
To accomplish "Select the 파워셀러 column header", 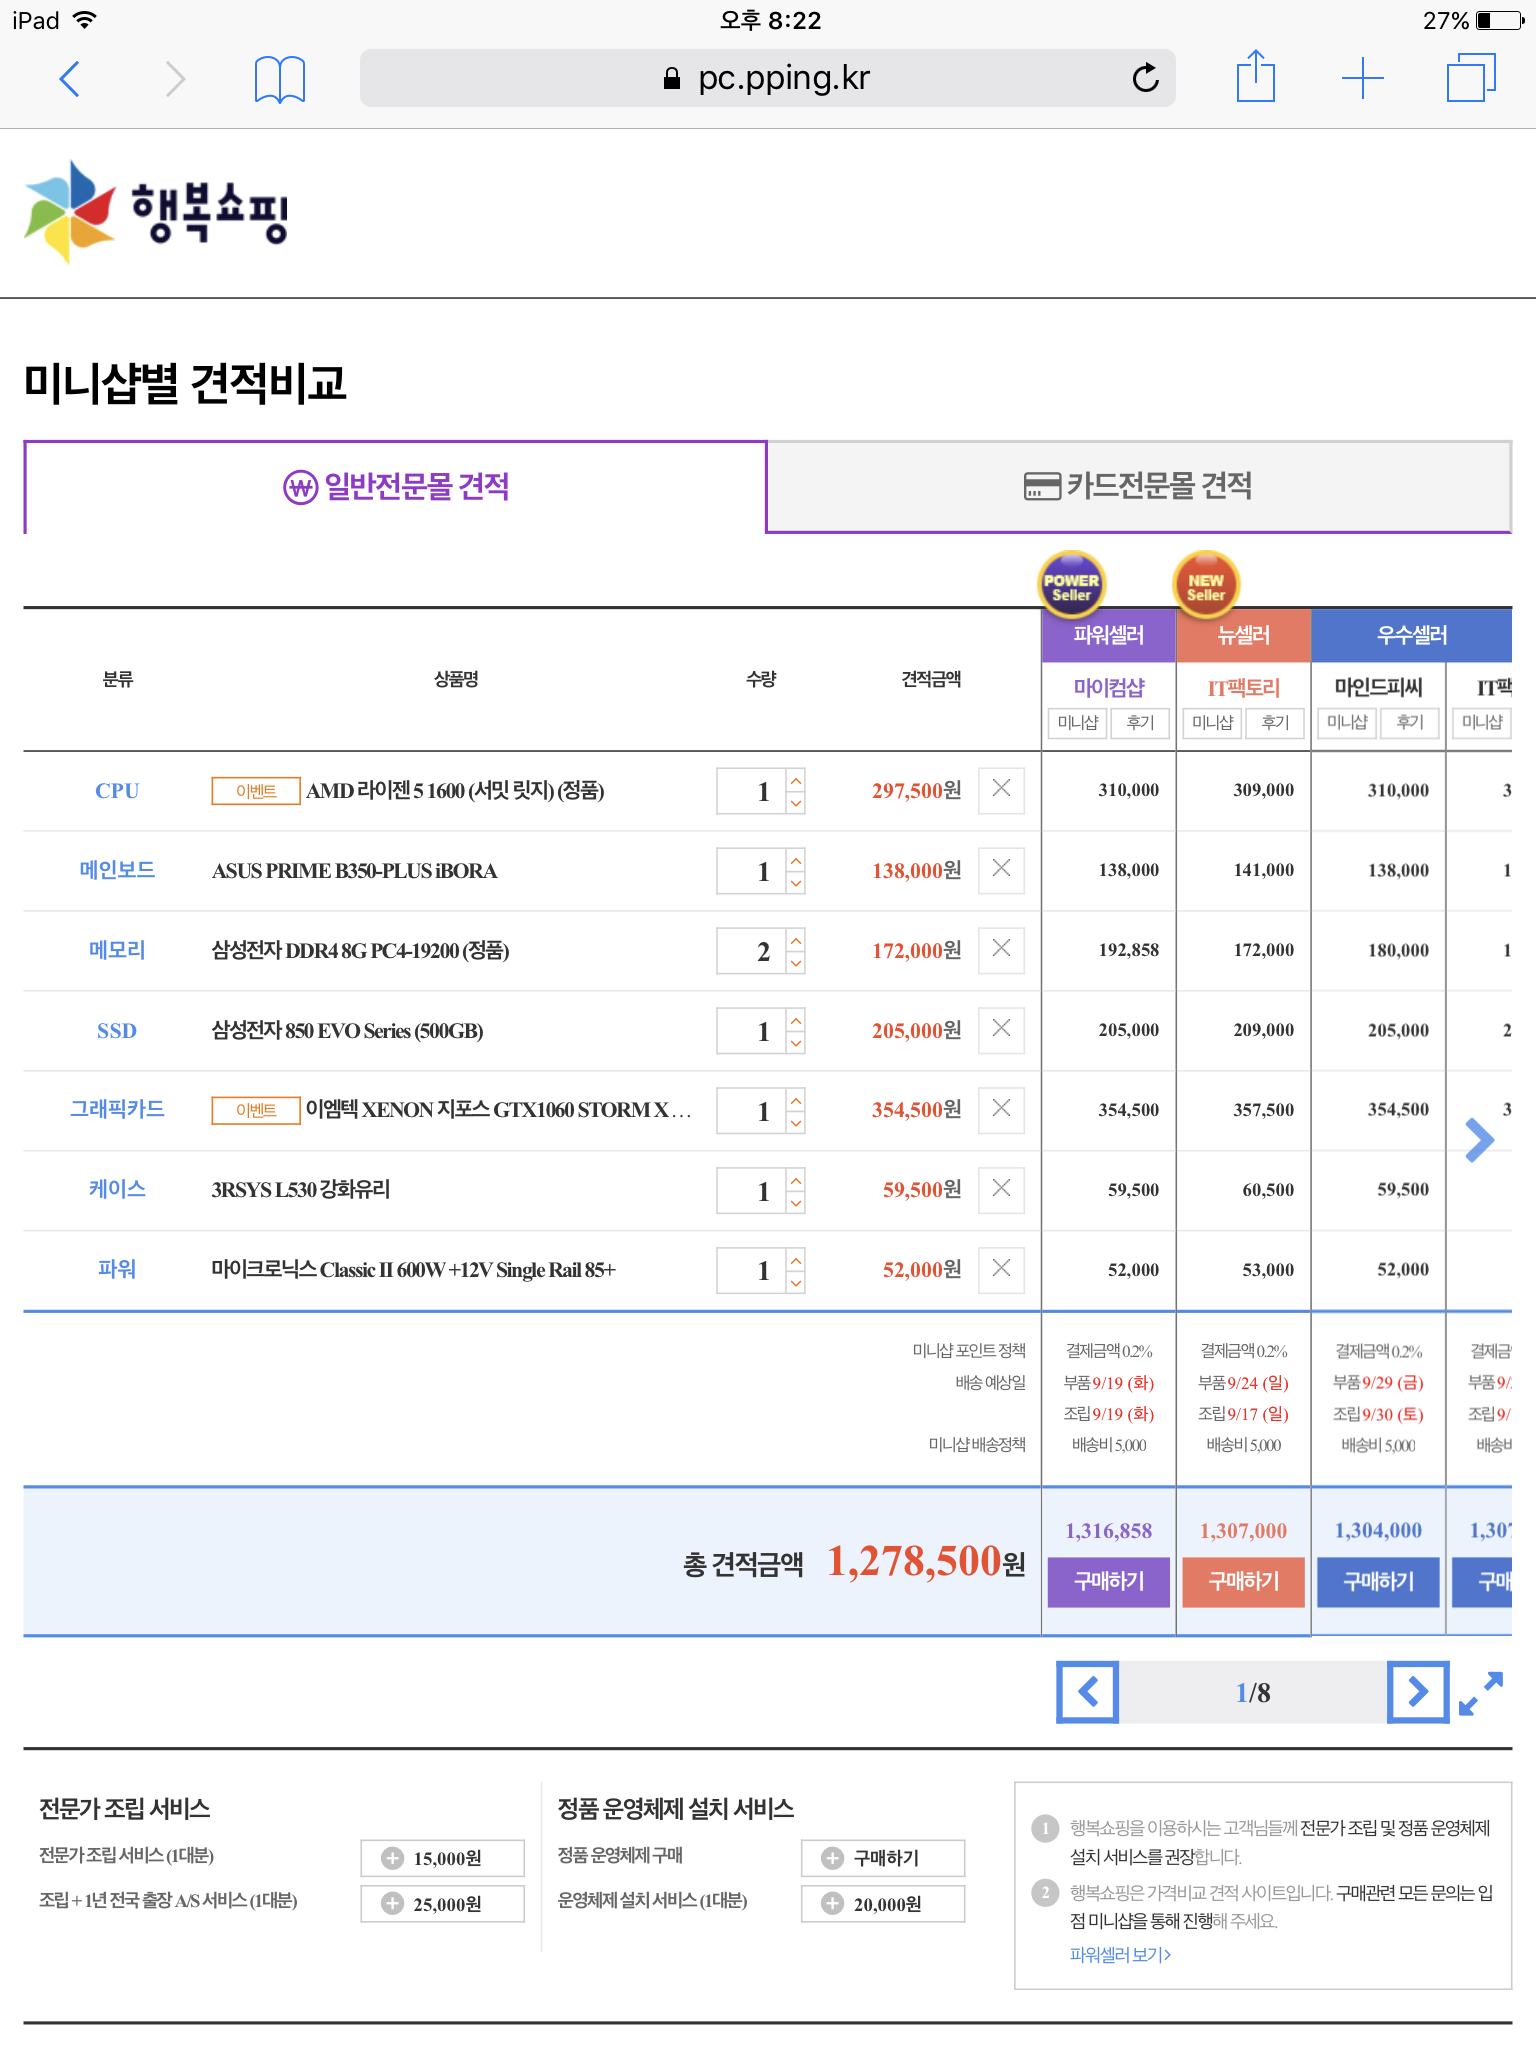I will click(x=1109, y=635).
